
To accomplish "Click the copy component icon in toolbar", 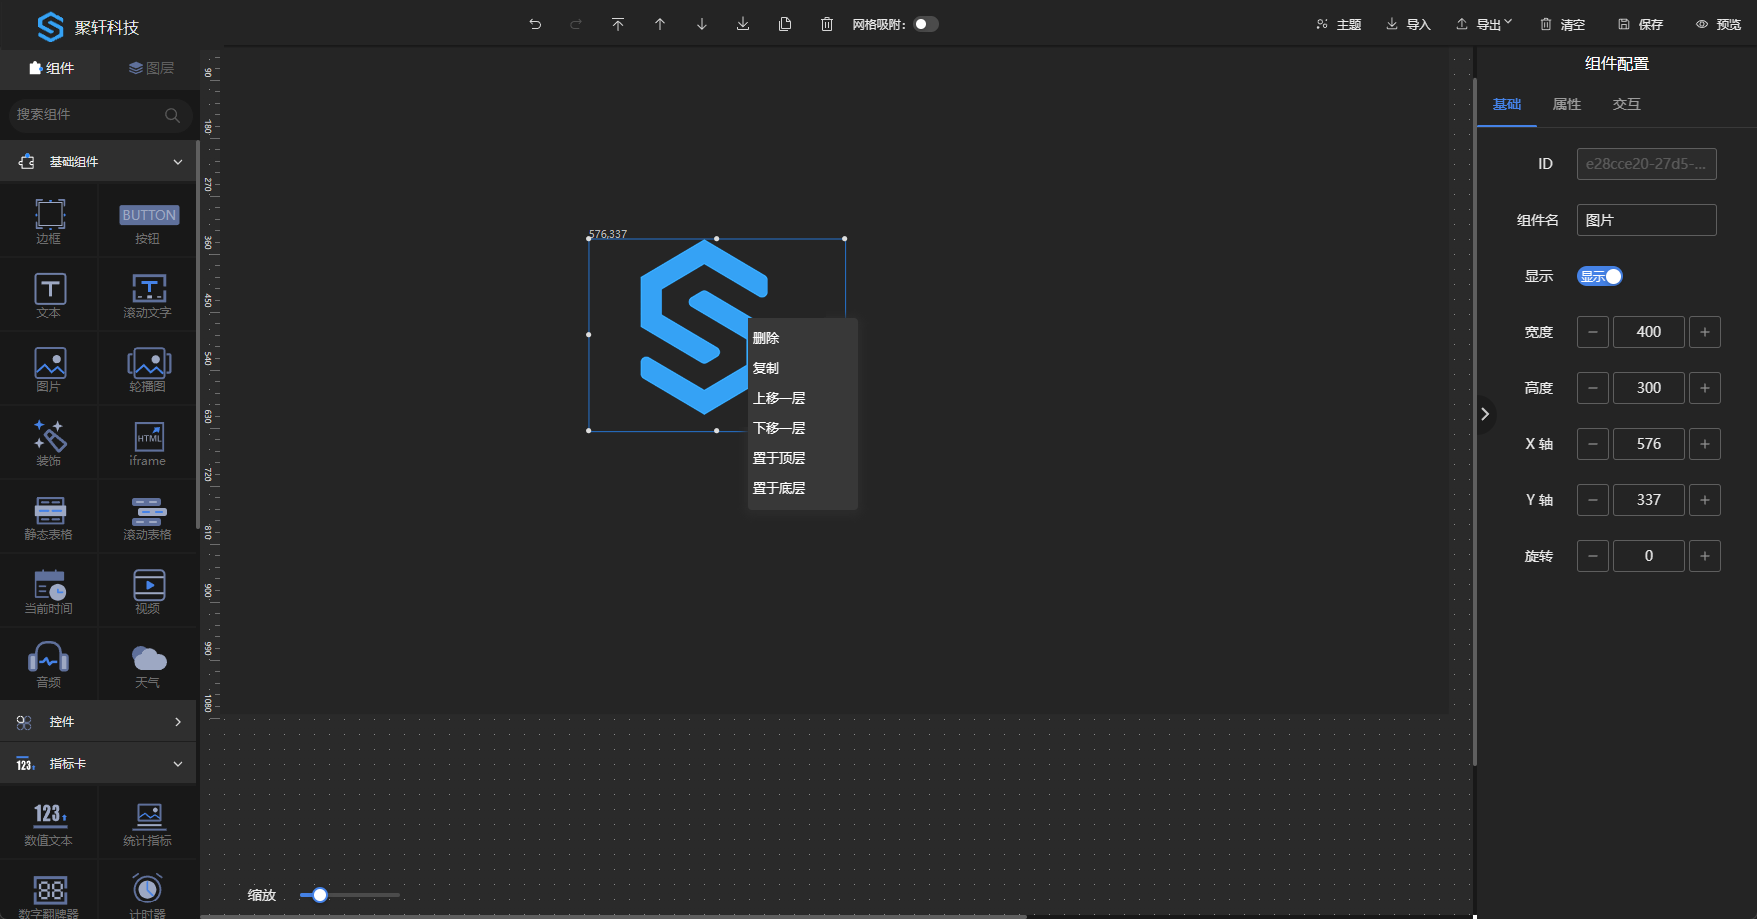I will tap(785, 24).
